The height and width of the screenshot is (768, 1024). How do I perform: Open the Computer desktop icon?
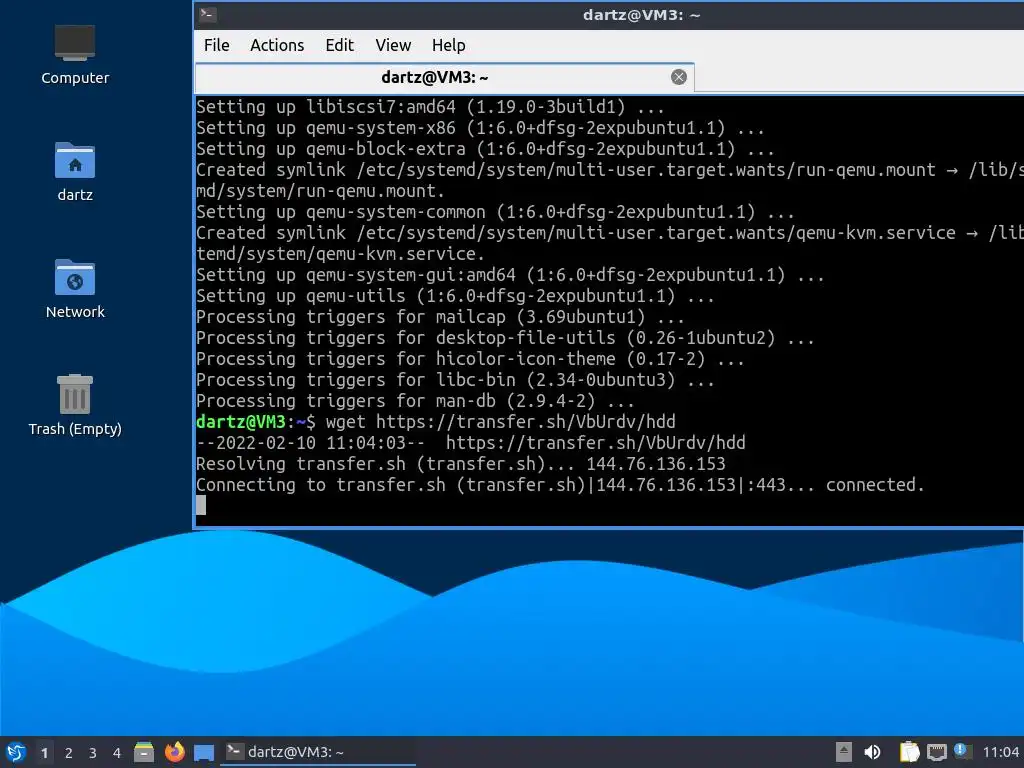[74, 55]
